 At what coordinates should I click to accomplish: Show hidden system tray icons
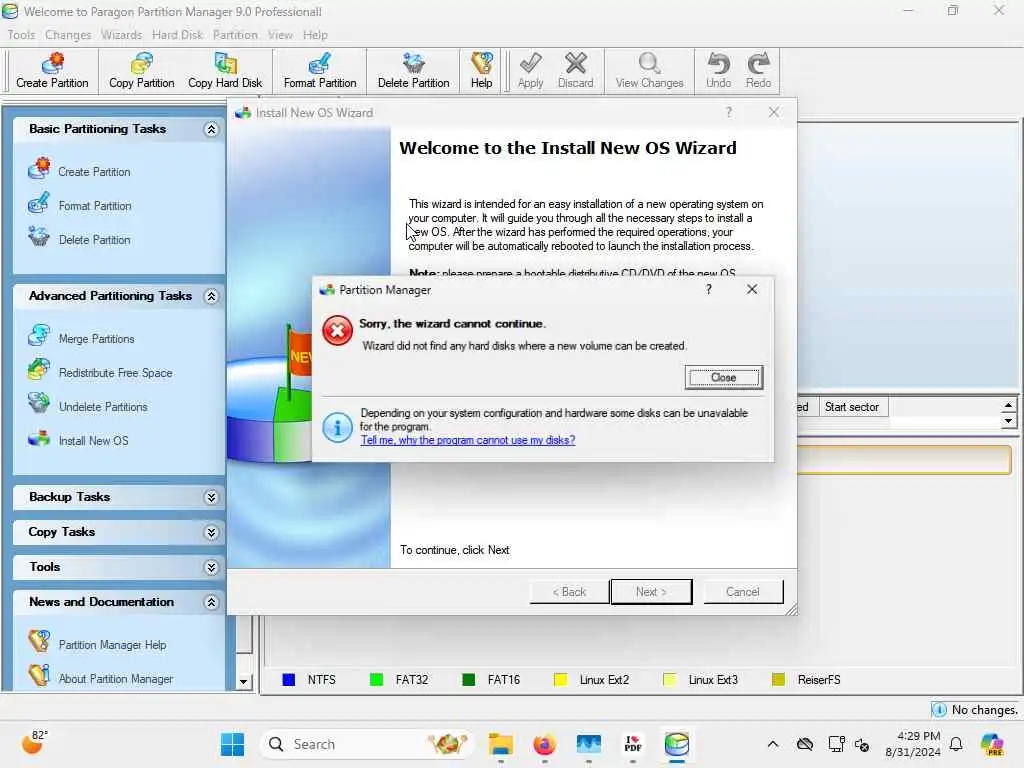pyautogui.click(x=773, y=744)
